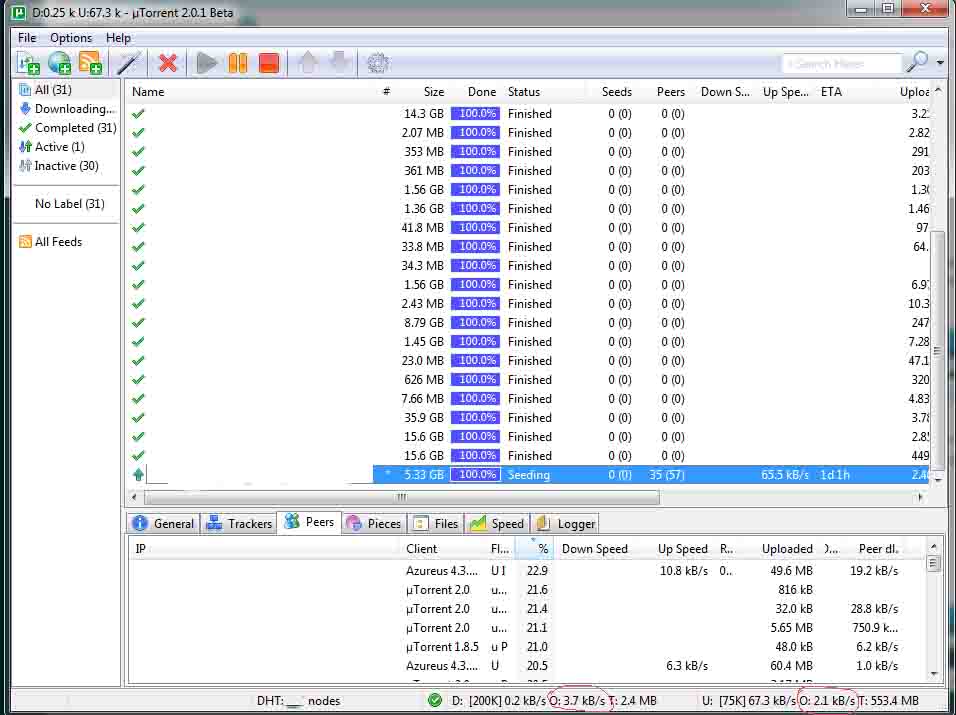Switch to the Logger tab
The image size is (956, 715).
[x=566, y=524]
